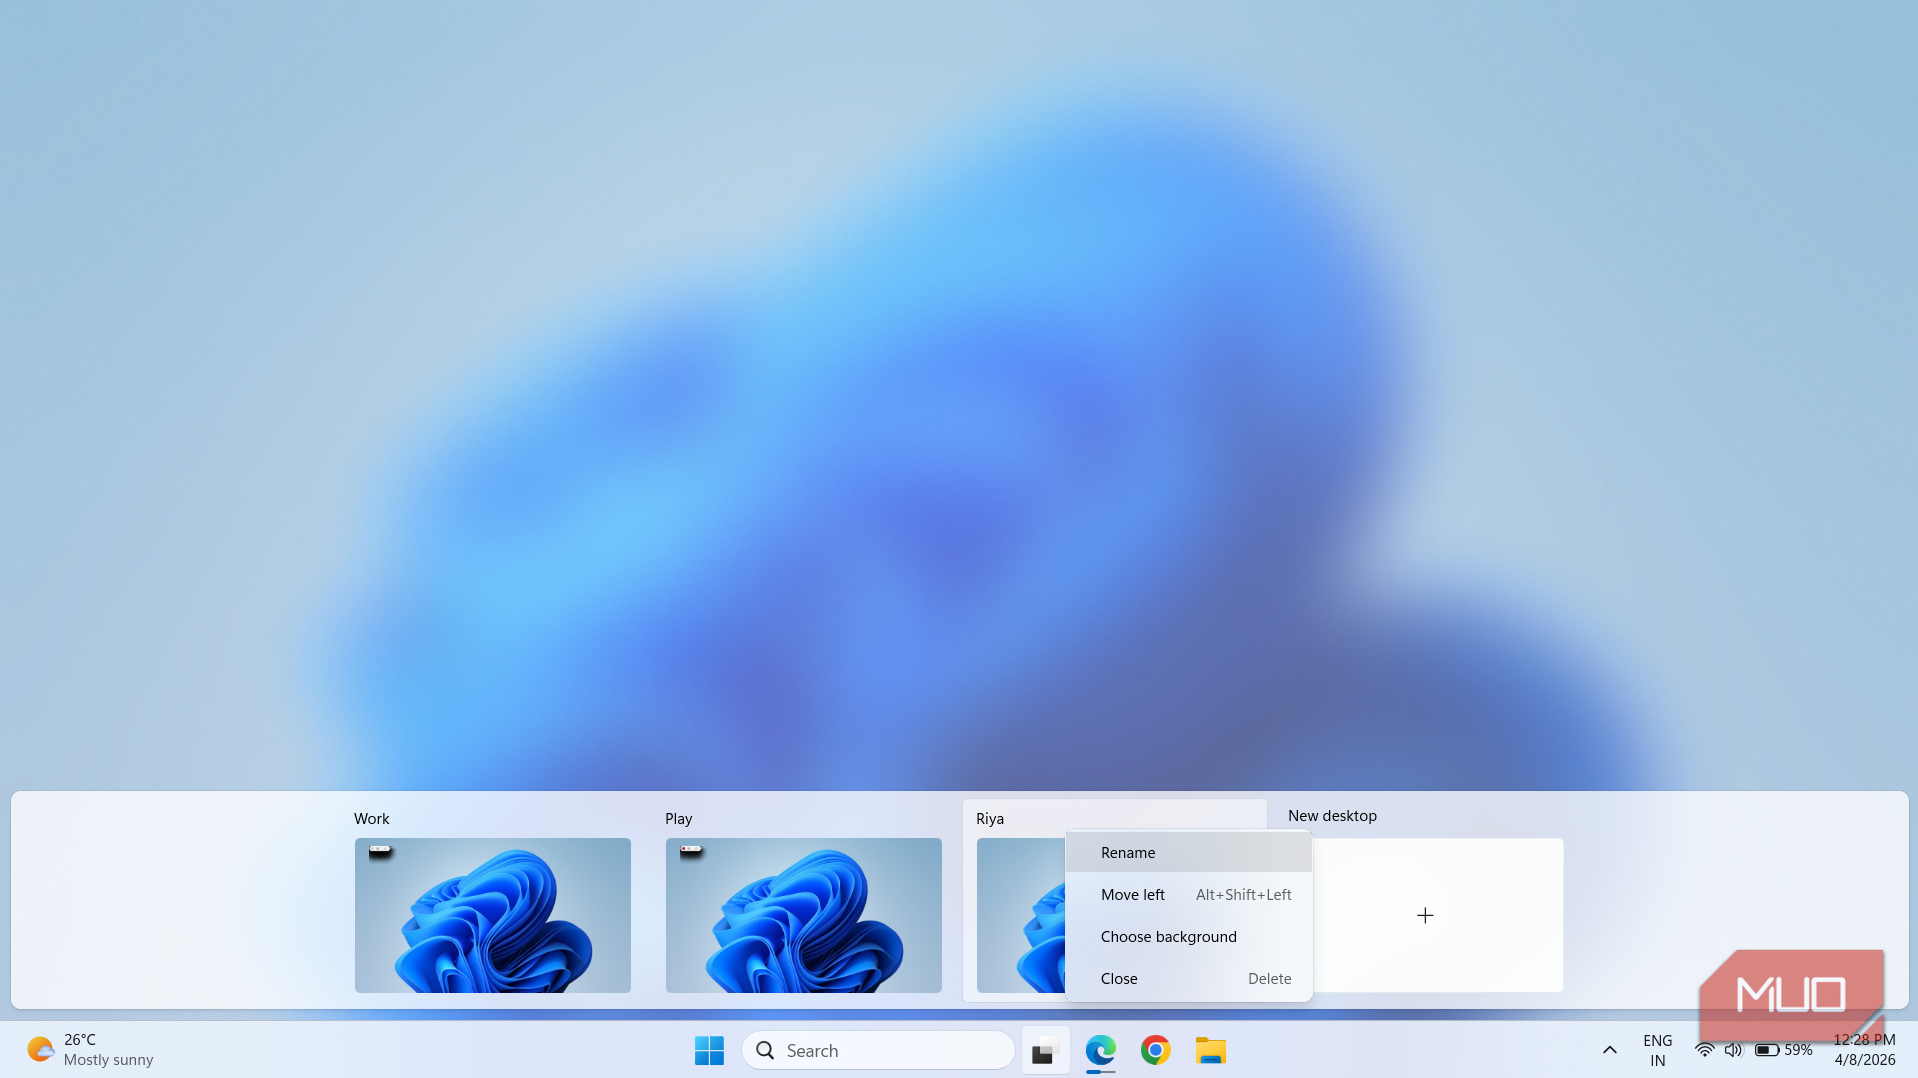Click the Wi-Fi network icon
Screen dimensions: 1918x1078
click(x=1704, y=1050)
